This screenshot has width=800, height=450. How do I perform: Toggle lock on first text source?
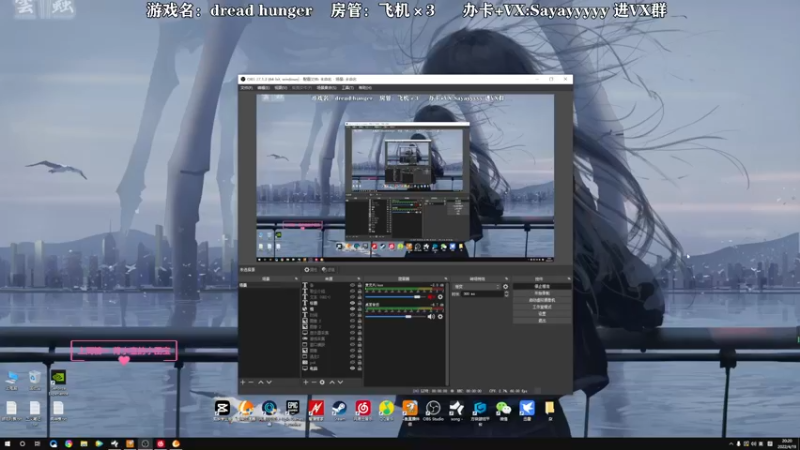tap(360, 285)
